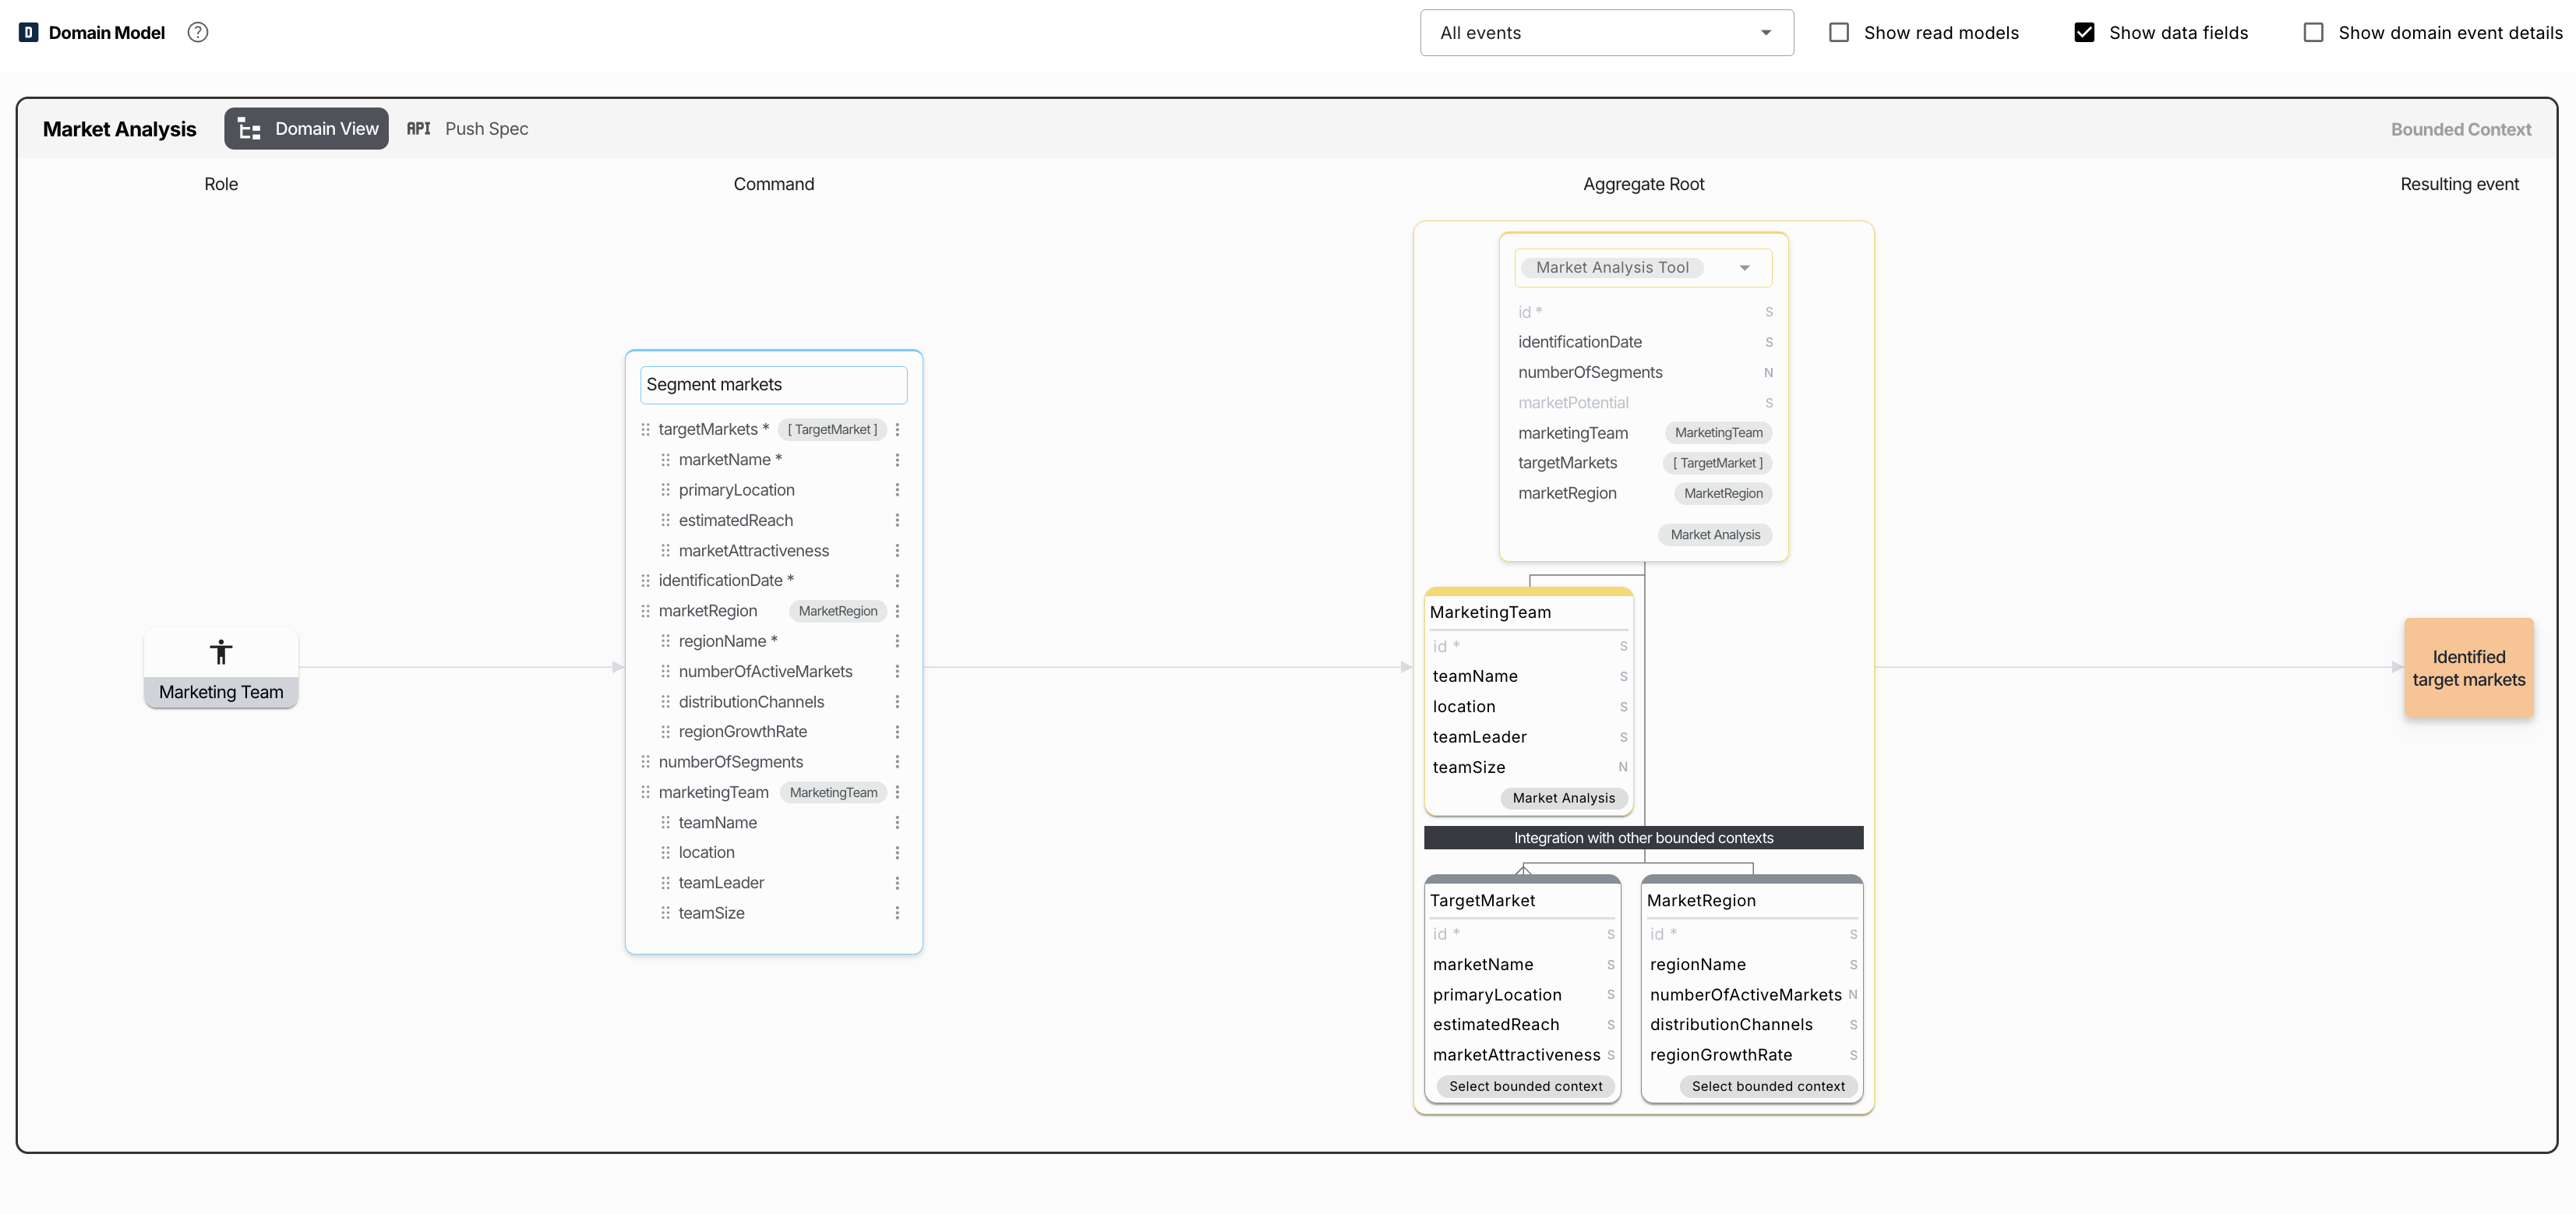2576x1214 pixels.
Task: Open the kebab menu for marketRegion field
Action: coord(897,611)
